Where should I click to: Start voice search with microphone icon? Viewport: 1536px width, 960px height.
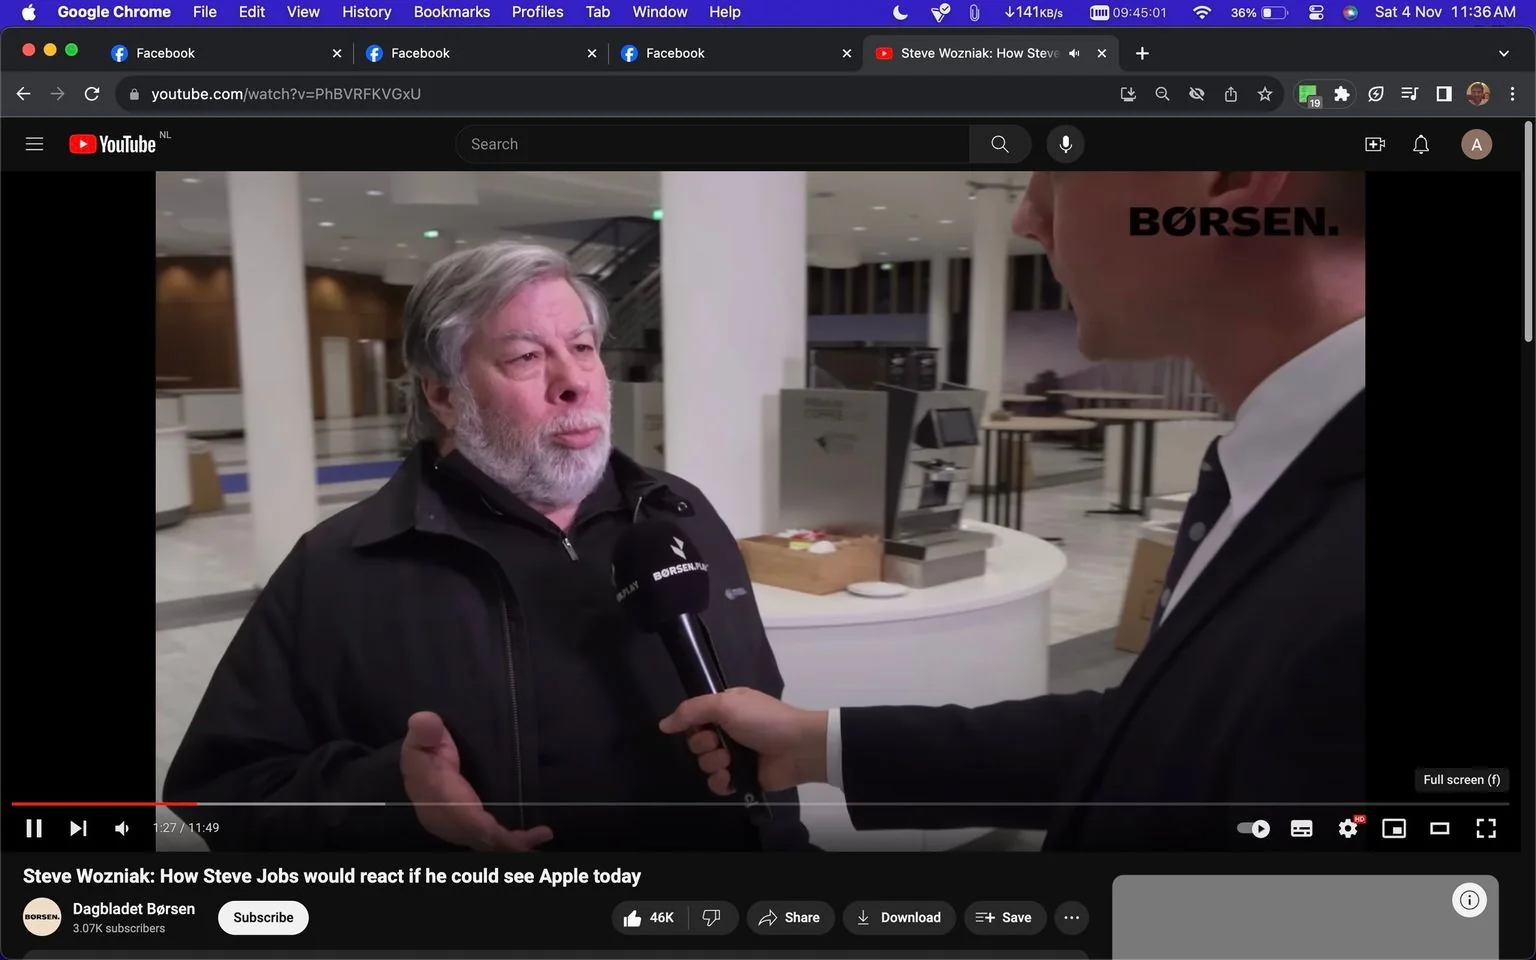pyautogui.click(x=1066, y=144)
